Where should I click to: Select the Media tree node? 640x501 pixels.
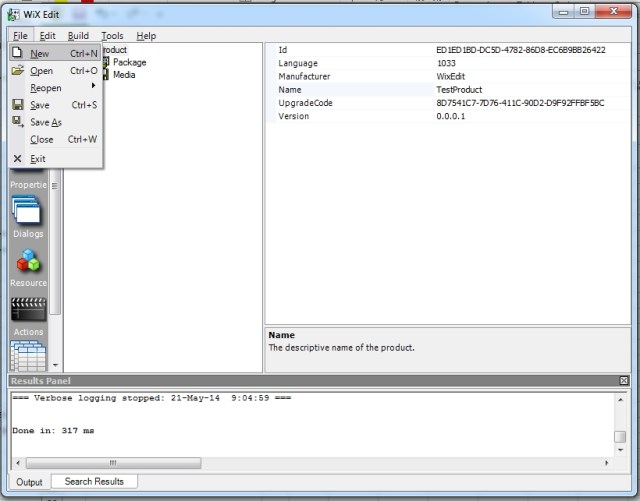[x=124, y=75]
